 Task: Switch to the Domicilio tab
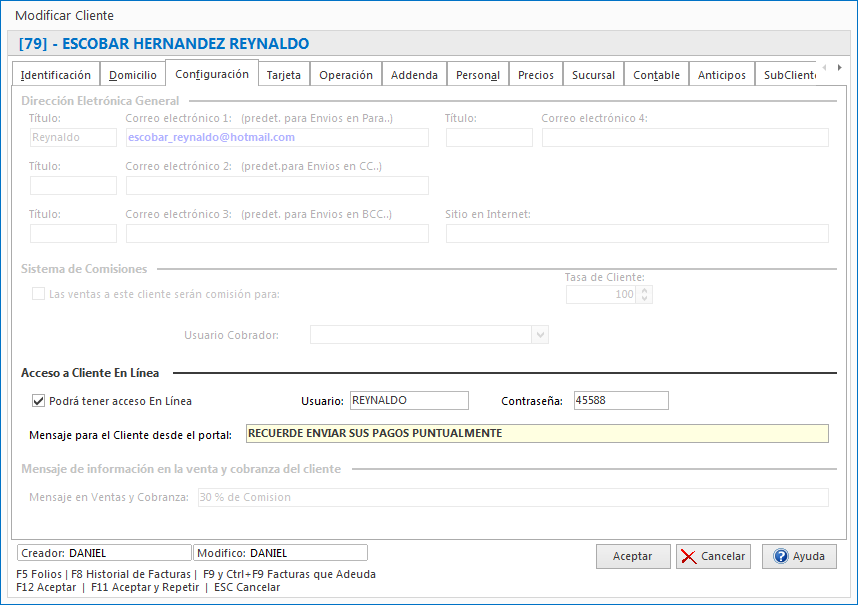pos(132,73)
